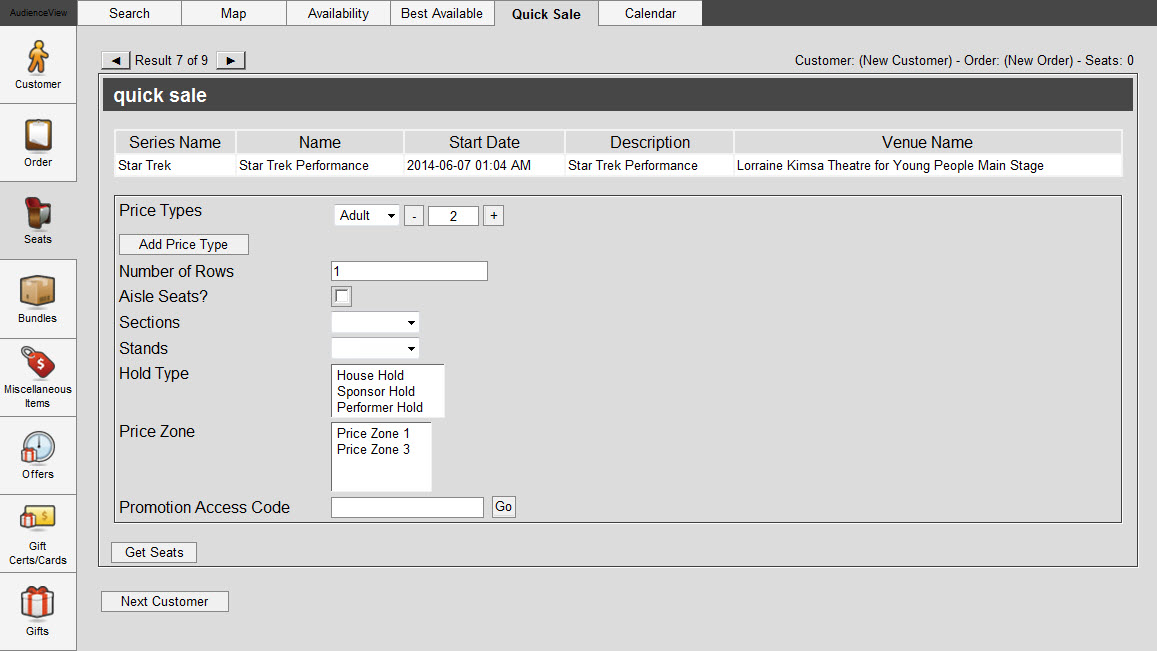
Task: Switch to the Map tab
Action: click(233, 13)
